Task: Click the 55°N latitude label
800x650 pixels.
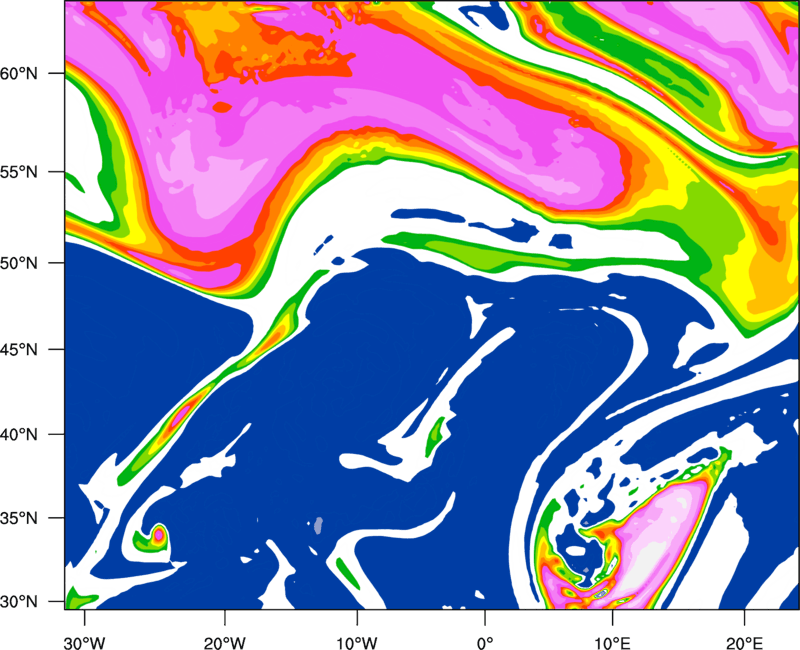Action: point(19,172)
